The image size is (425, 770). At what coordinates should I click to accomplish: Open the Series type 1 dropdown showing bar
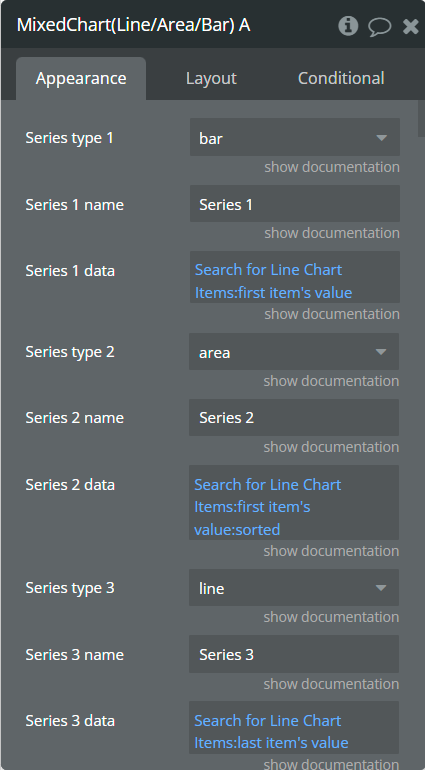coord(295,138)
